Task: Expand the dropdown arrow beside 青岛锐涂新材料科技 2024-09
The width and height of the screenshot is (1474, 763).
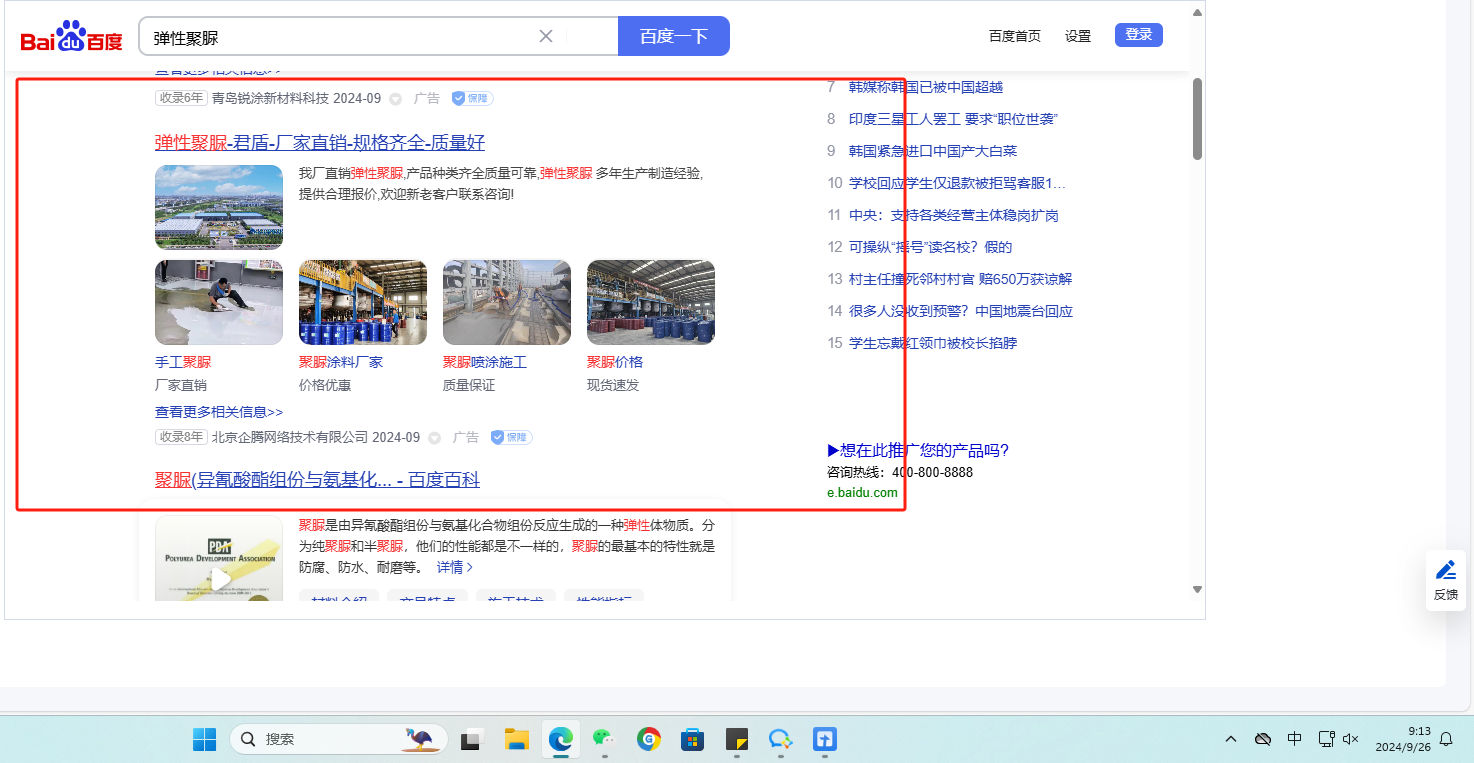Action: (395, 99)
